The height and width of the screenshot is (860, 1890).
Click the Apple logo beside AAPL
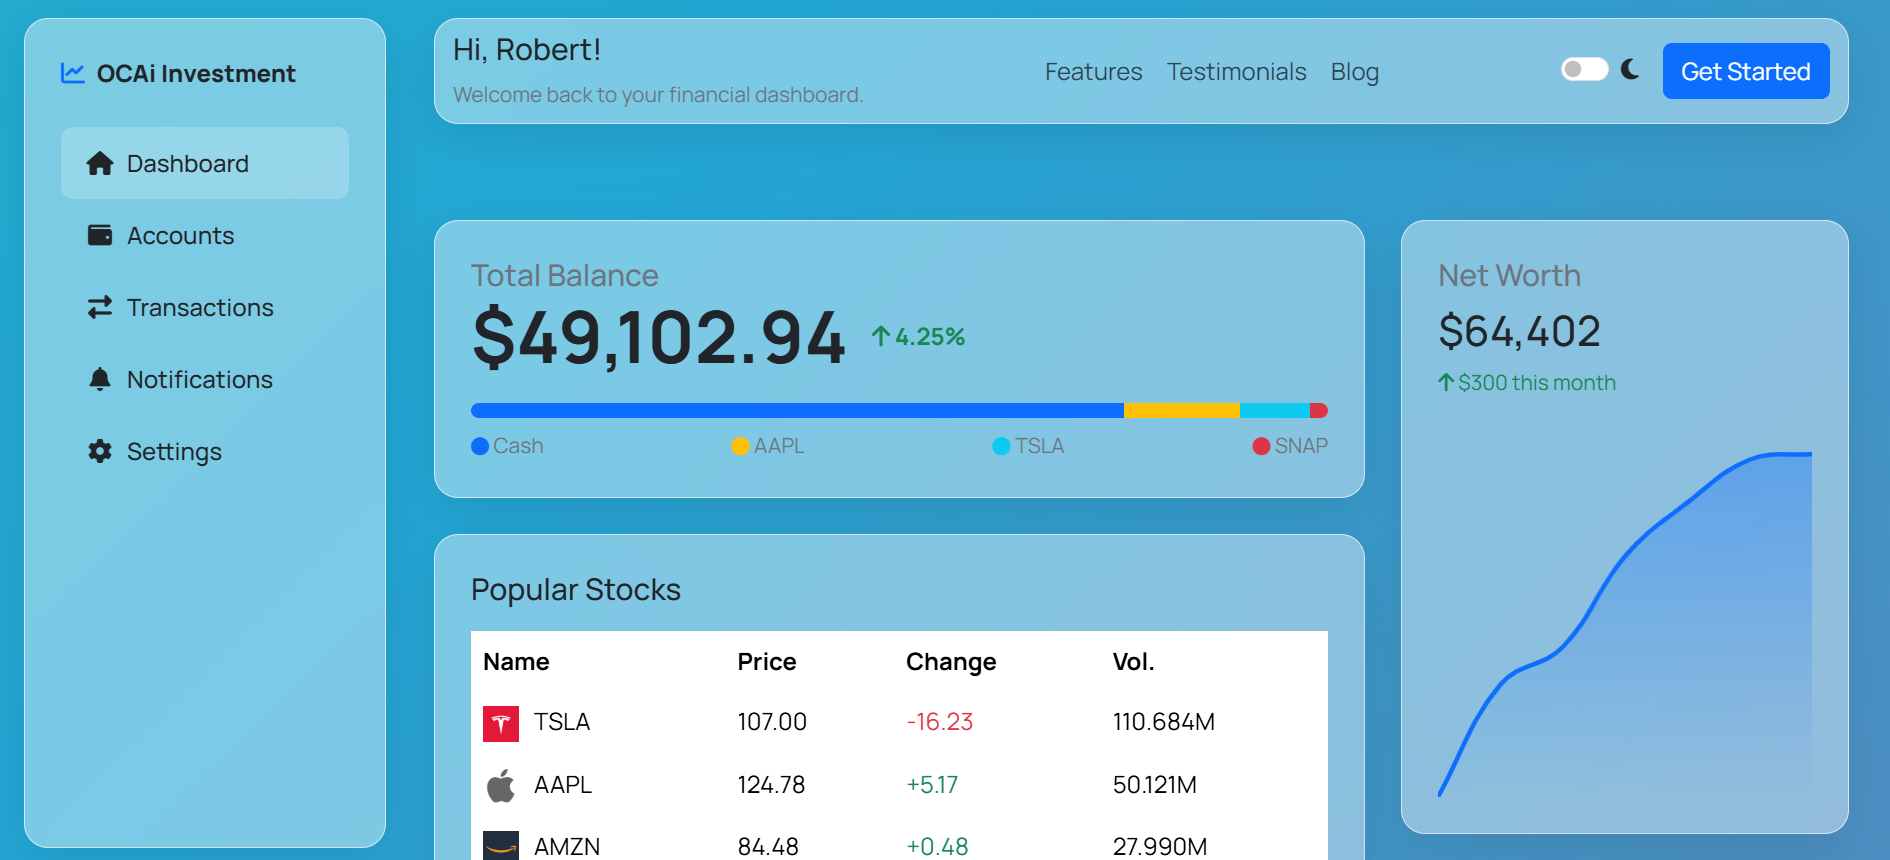tap(501, 786)
